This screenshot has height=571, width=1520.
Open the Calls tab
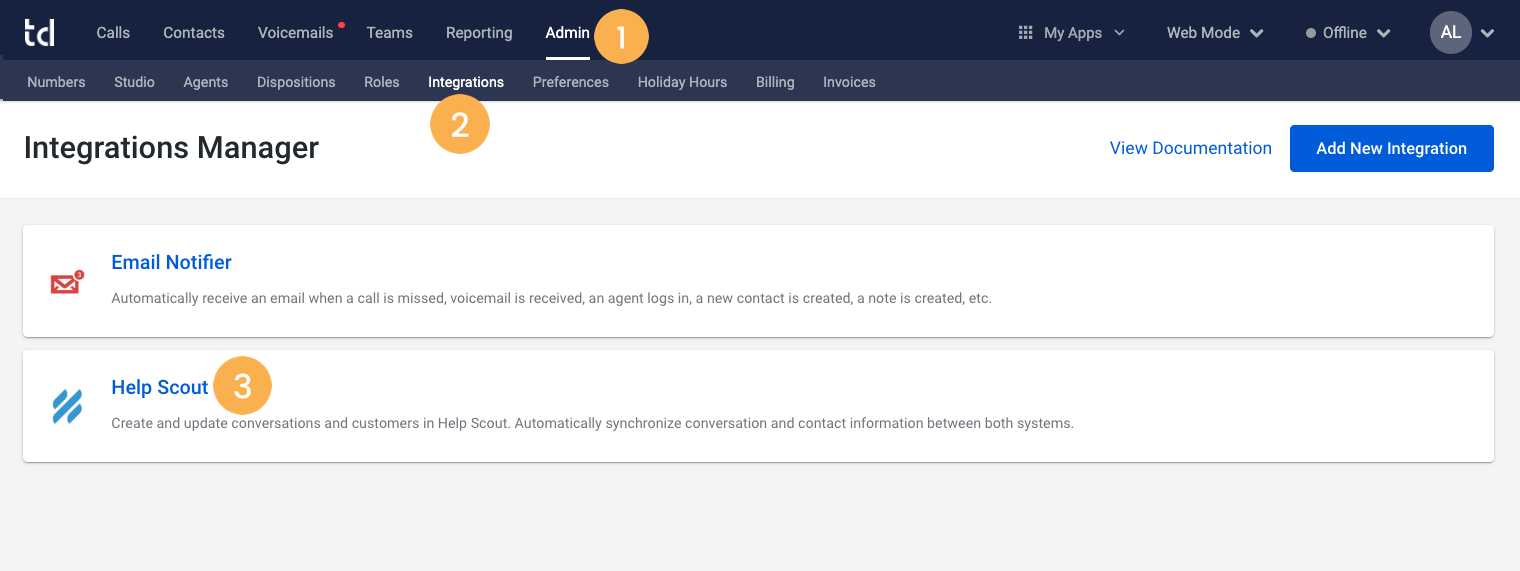pos(113,33)
